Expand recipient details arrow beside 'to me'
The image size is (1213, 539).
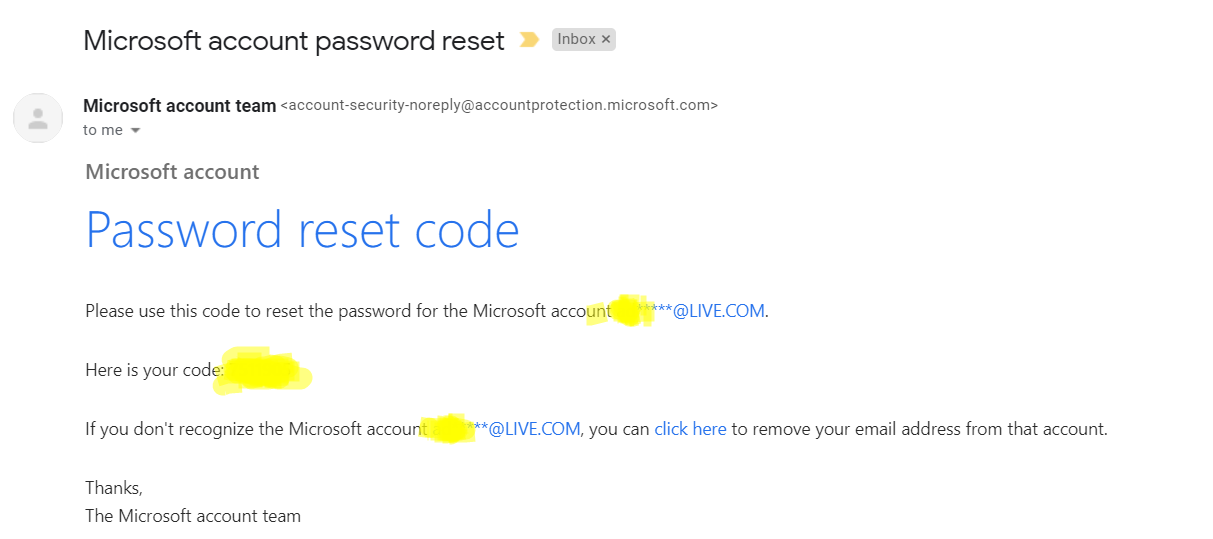click(136, 131)
